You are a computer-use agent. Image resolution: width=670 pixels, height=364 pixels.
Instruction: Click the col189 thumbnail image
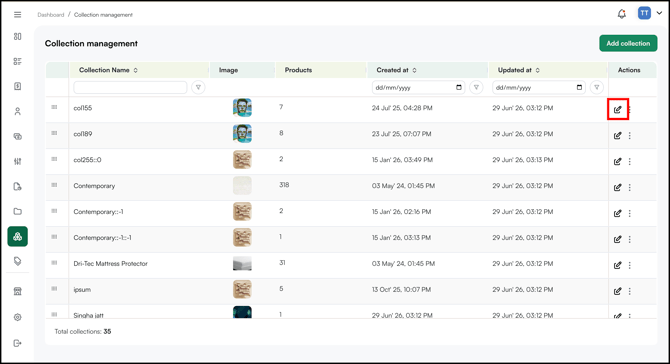(x=242, y=134)
